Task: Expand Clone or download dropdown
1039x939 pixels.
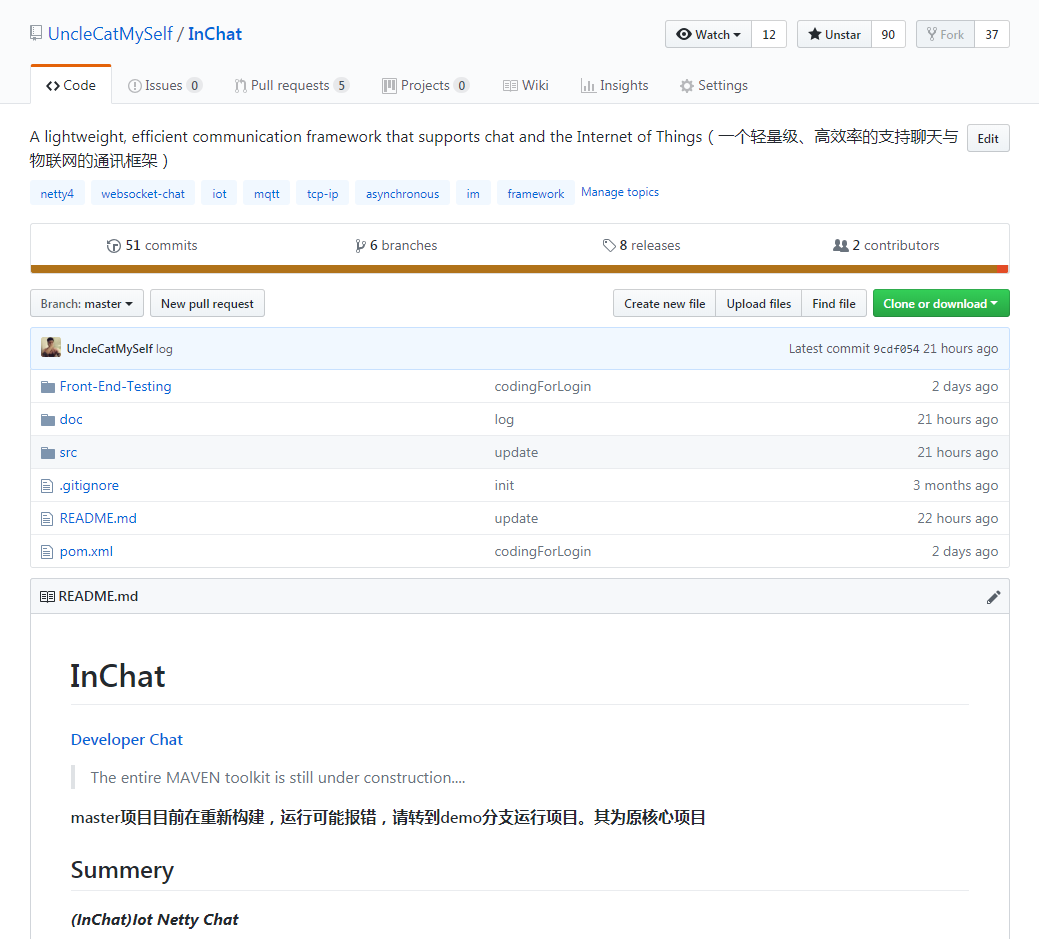Action: coord(941,304)
